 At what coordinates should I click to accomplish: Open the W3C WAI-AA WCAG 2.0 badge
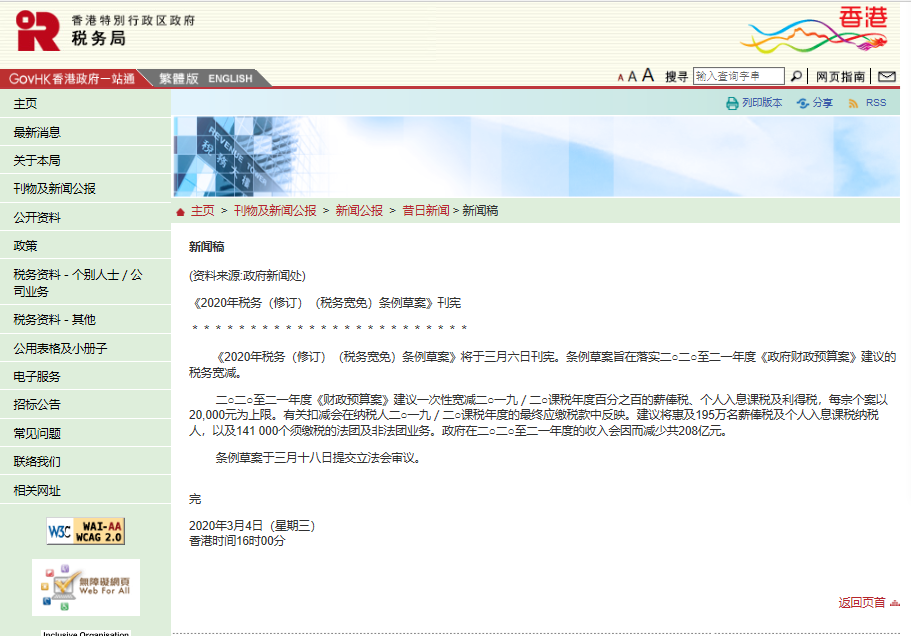pyautogui.click(x=86, y=529)
